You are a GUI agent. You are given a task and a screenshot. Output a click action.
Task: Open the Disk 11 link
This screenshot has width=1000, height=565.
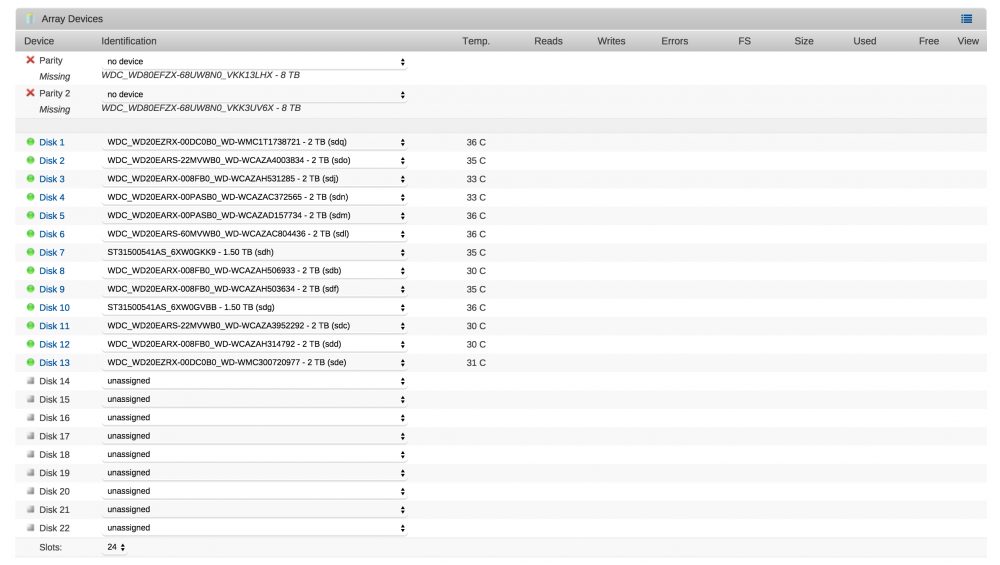(x=54, y=326)
